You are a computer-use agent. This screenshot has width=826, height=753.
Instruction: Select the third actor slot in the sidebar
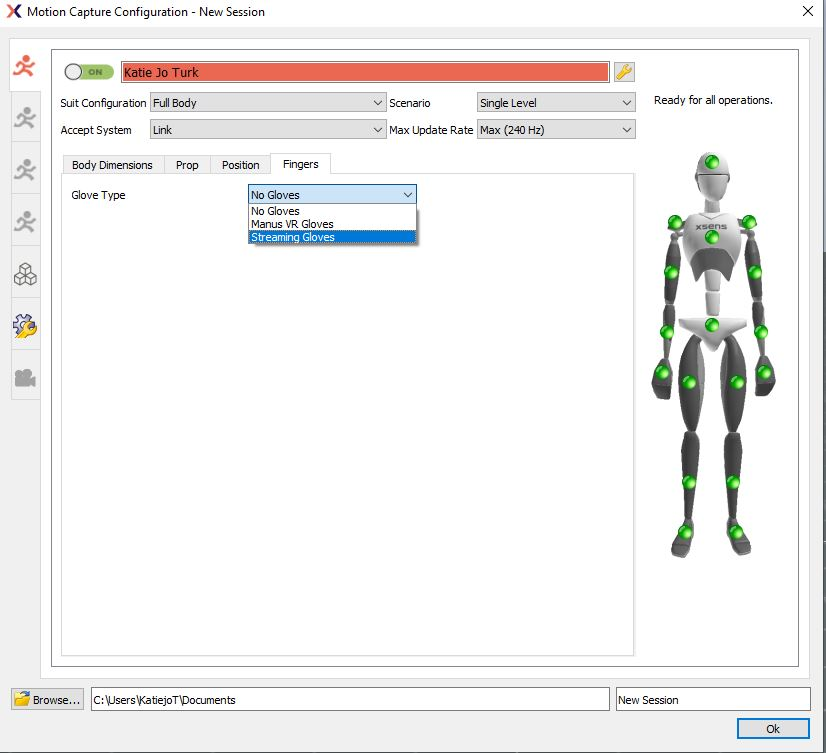pyautogui.click(x=24, y=170)
